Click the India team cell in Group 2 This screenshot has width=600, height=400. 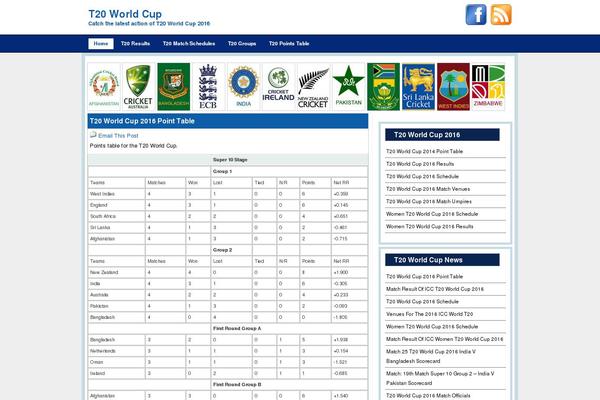[x=117, y=284]
